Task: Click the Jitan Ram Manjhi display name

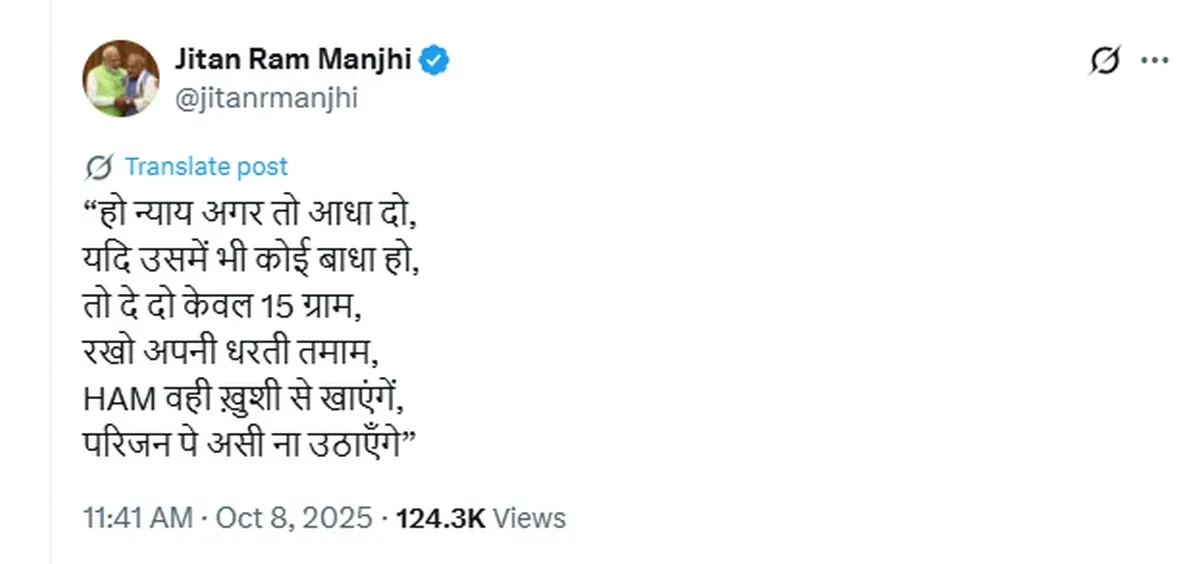Action: tap(292, 61)
